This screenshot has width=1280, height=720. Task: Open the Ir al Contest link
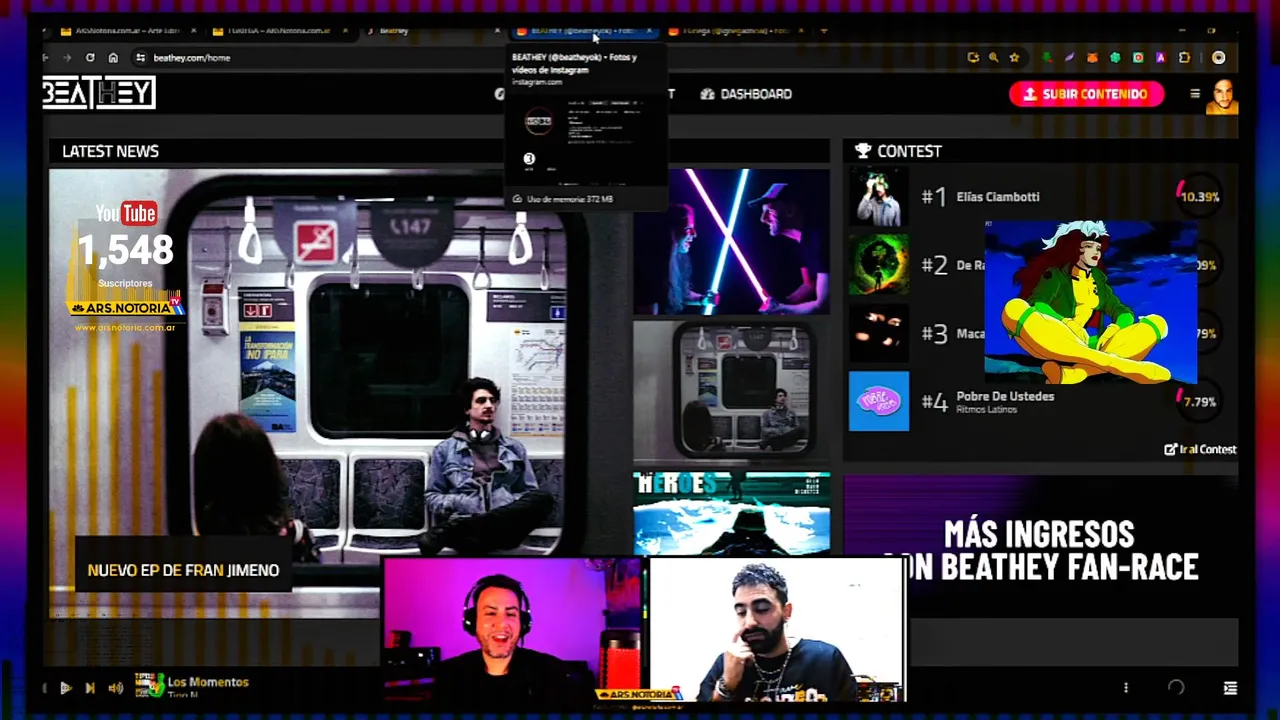coord(1200,449)
